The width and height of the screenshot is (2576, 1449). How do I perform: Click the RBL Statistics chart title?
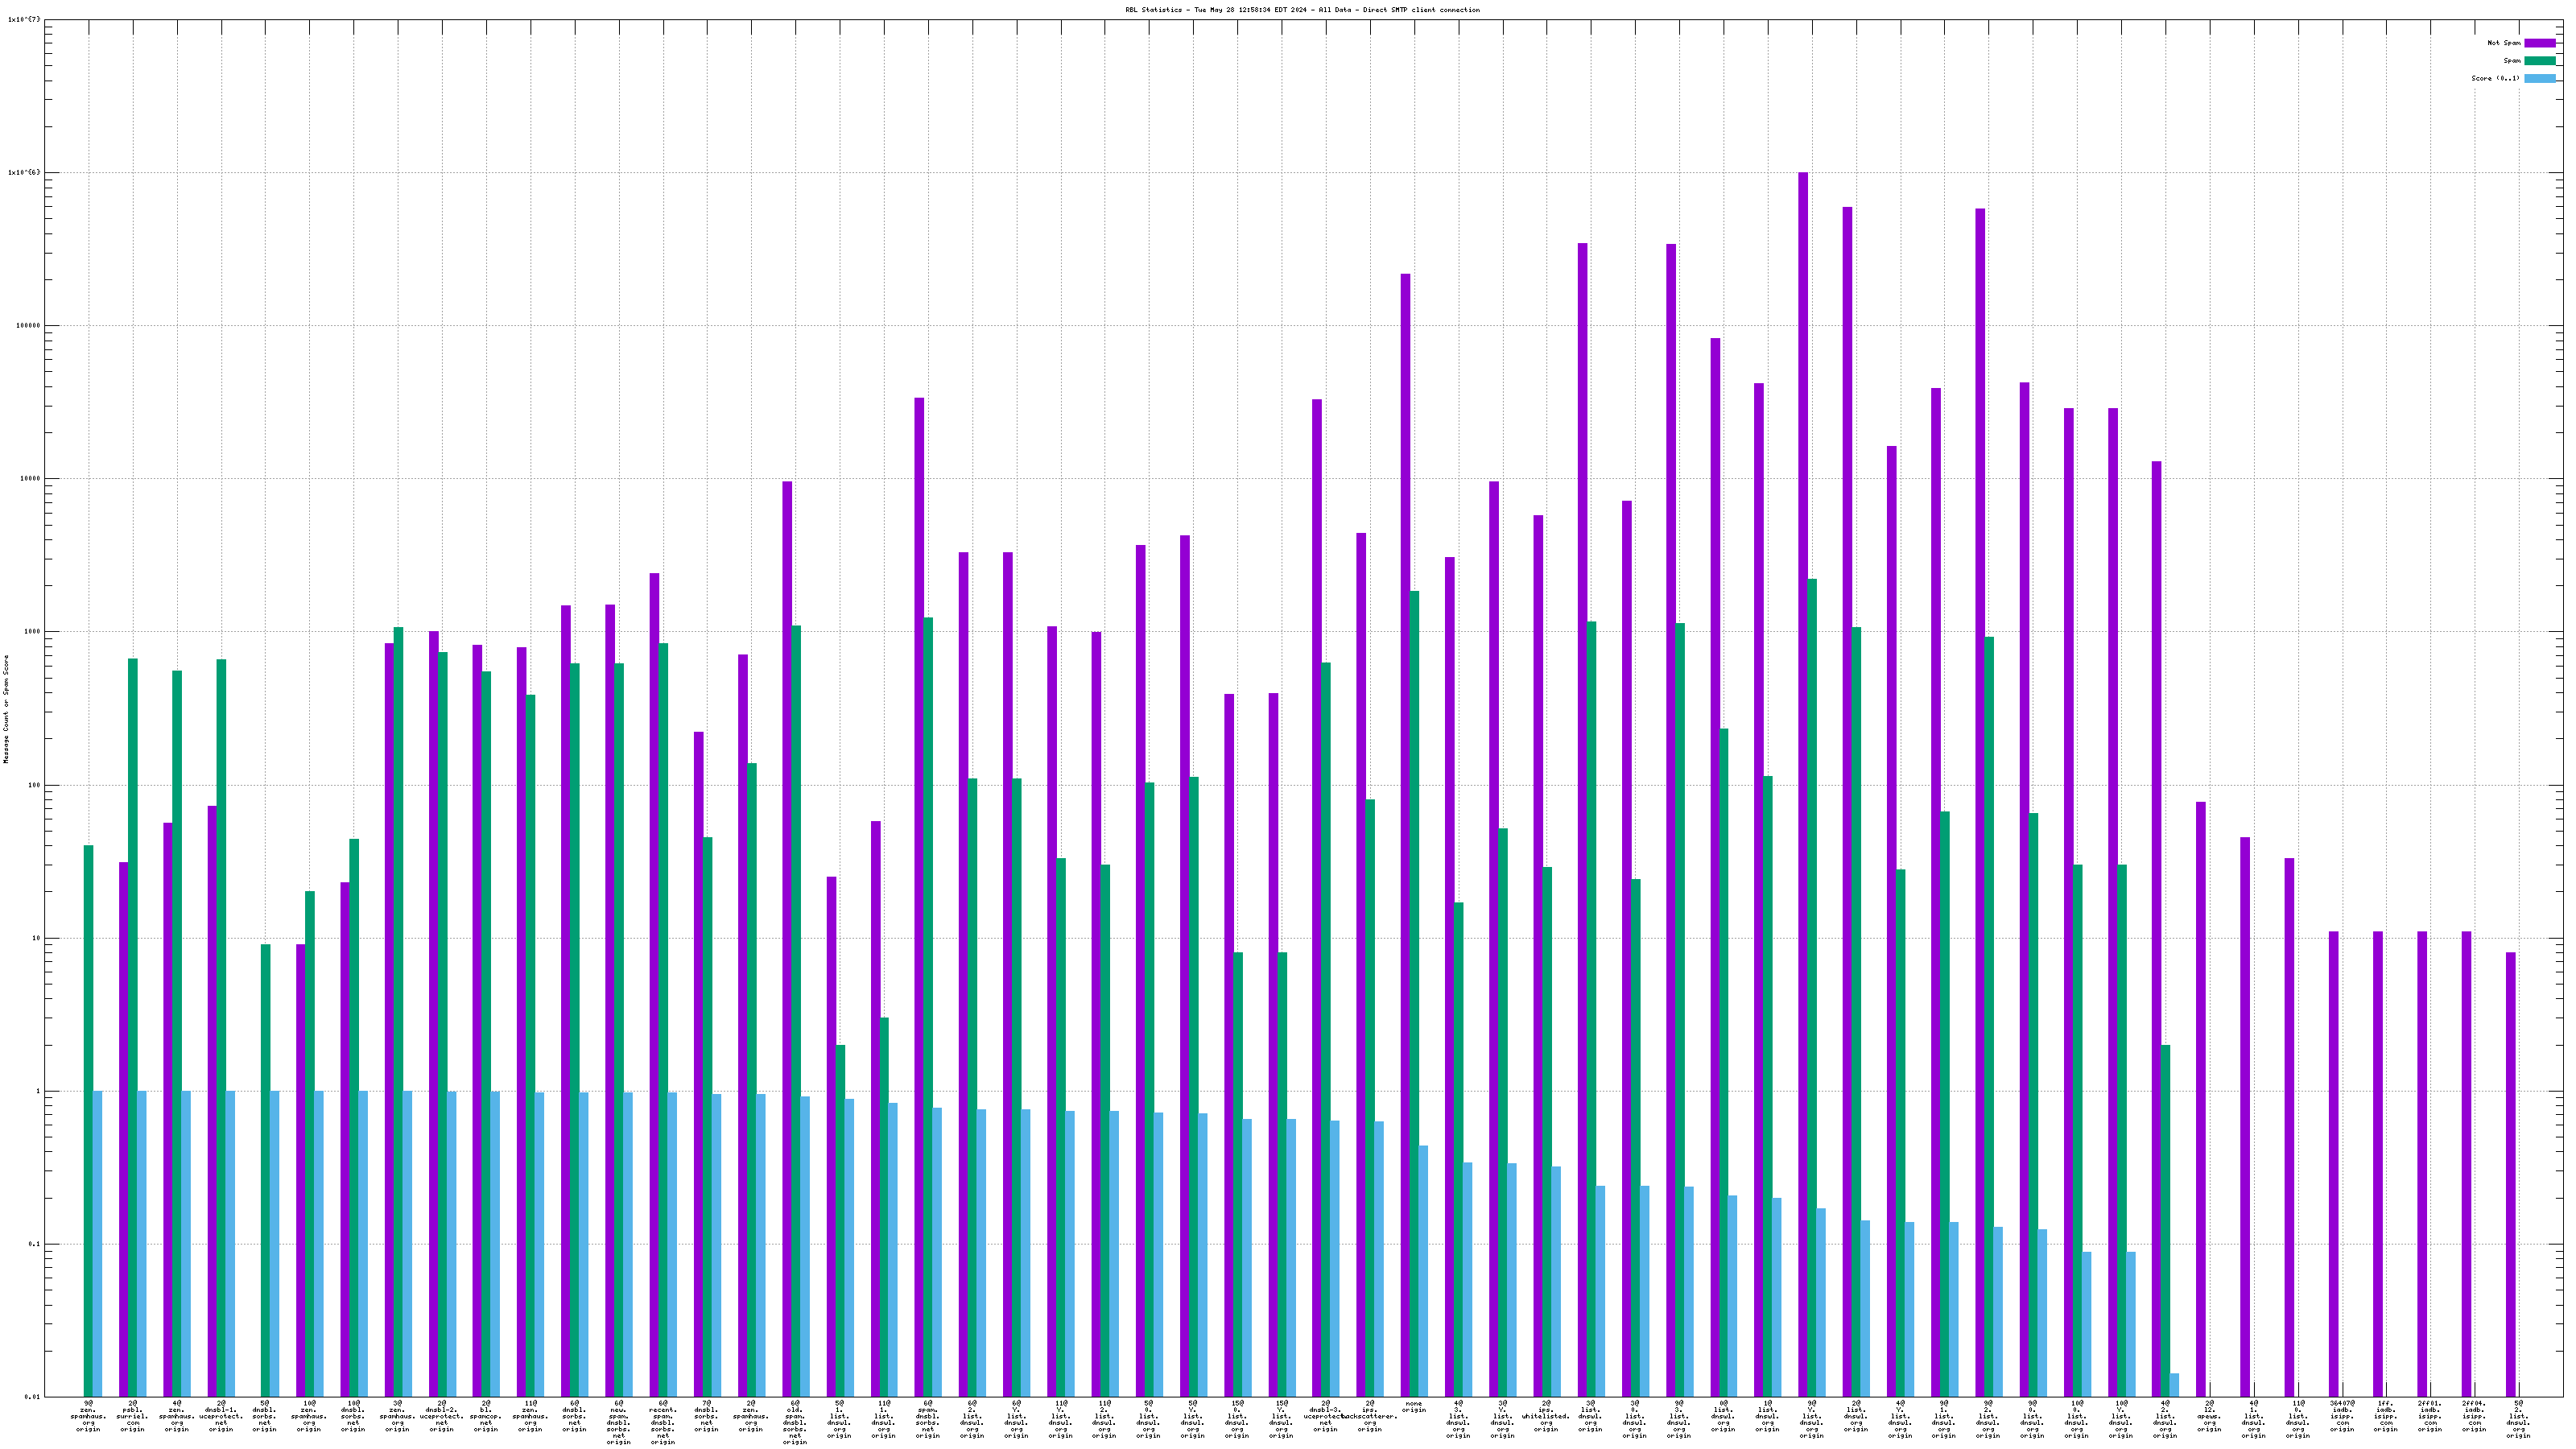(1302, 10)
